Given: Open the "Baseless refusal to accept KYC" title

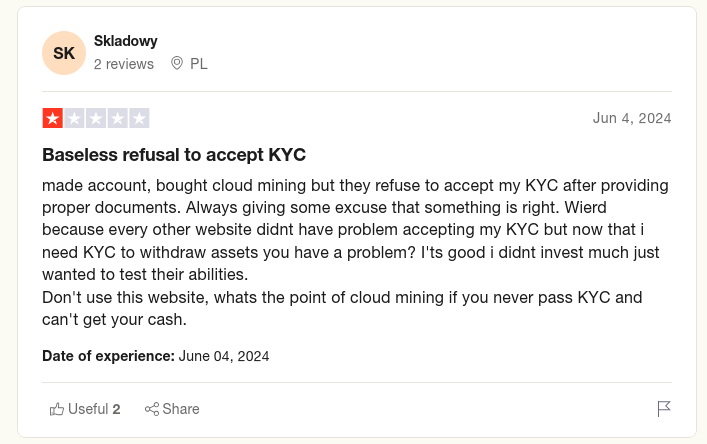Looking at the screenshot, I should coord(173,155).
